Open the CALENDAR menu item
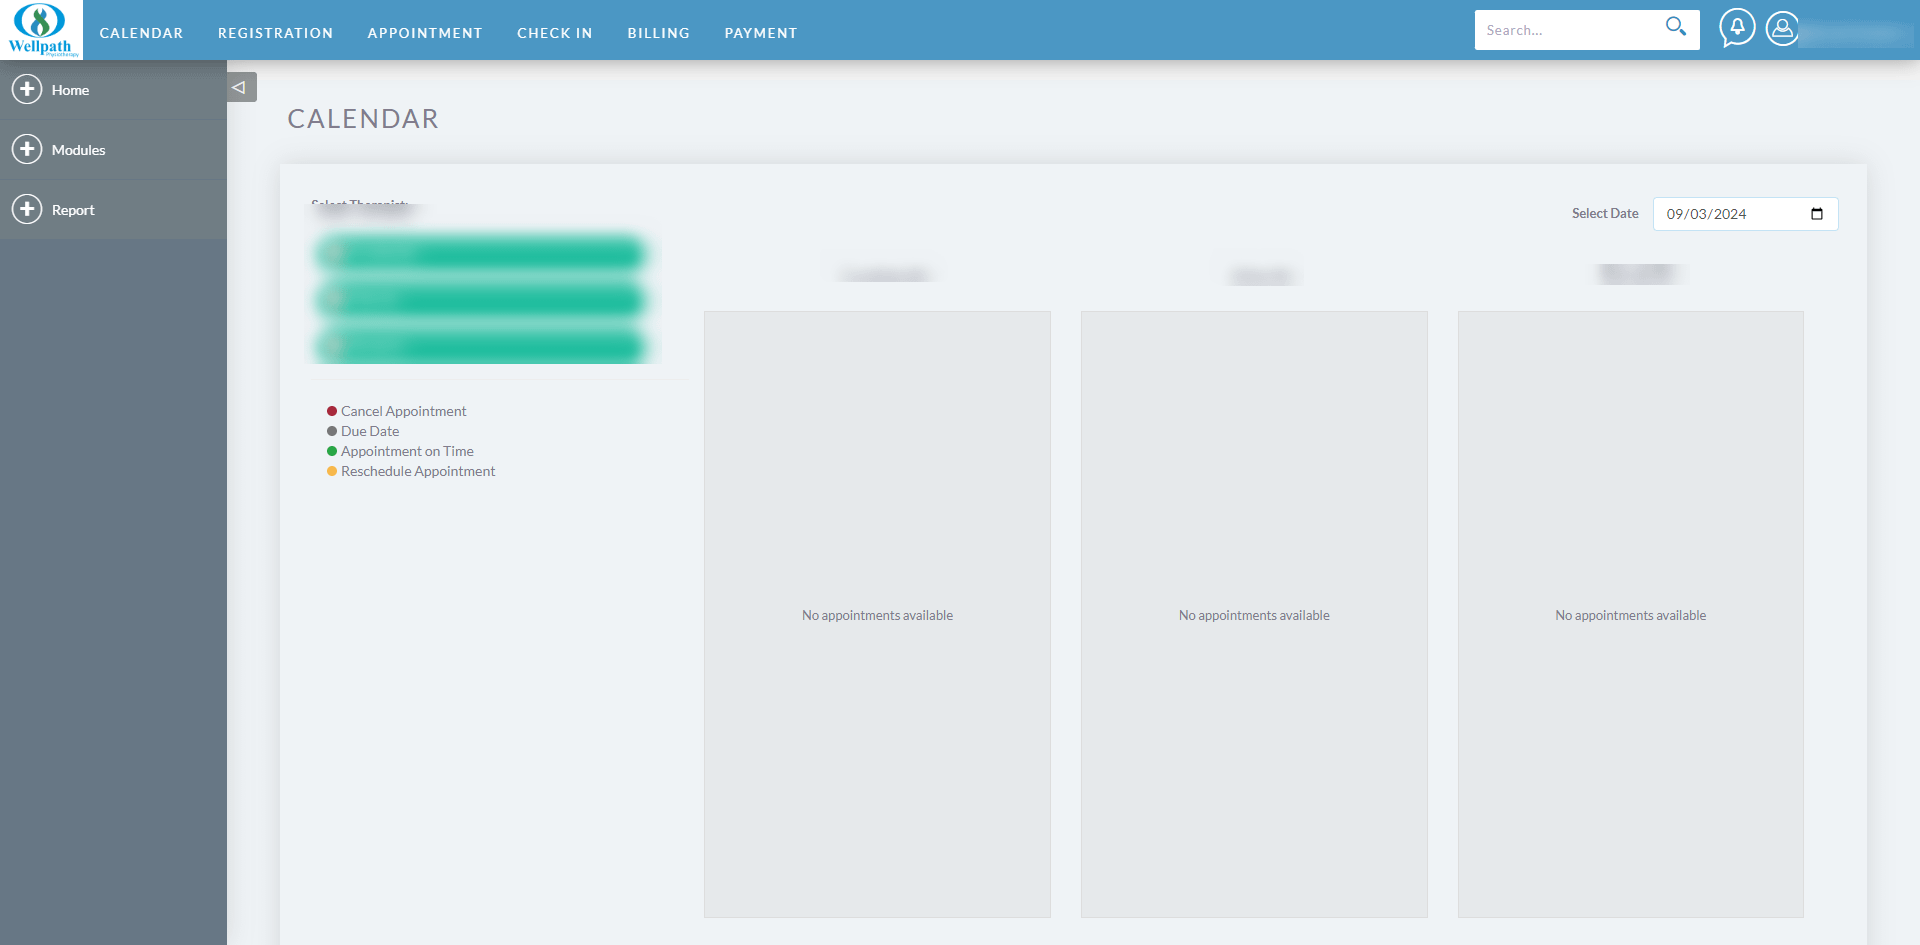1920x945 pixels. pyautogui.click(x=141, y=33)
